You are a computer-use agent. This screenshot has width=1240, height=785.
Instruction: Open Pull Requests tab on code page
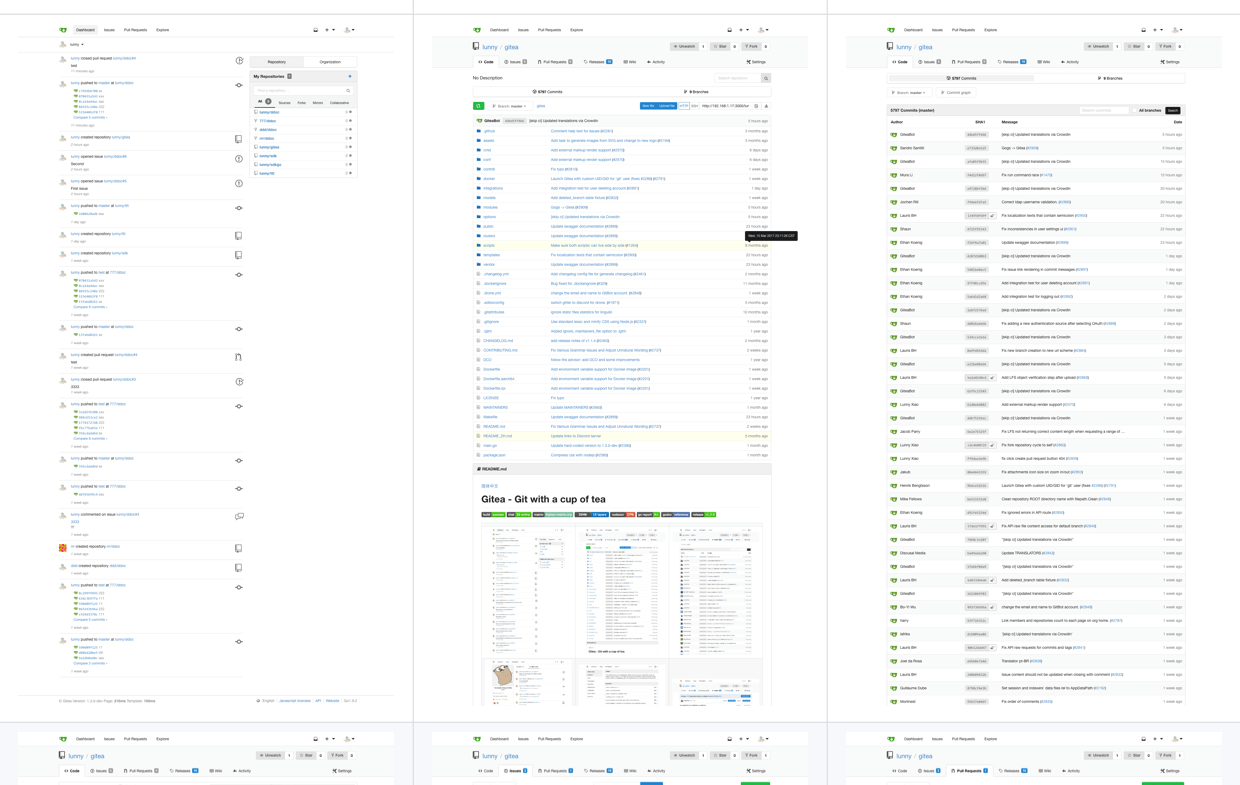pyautogui.click(x=555, y=62)
